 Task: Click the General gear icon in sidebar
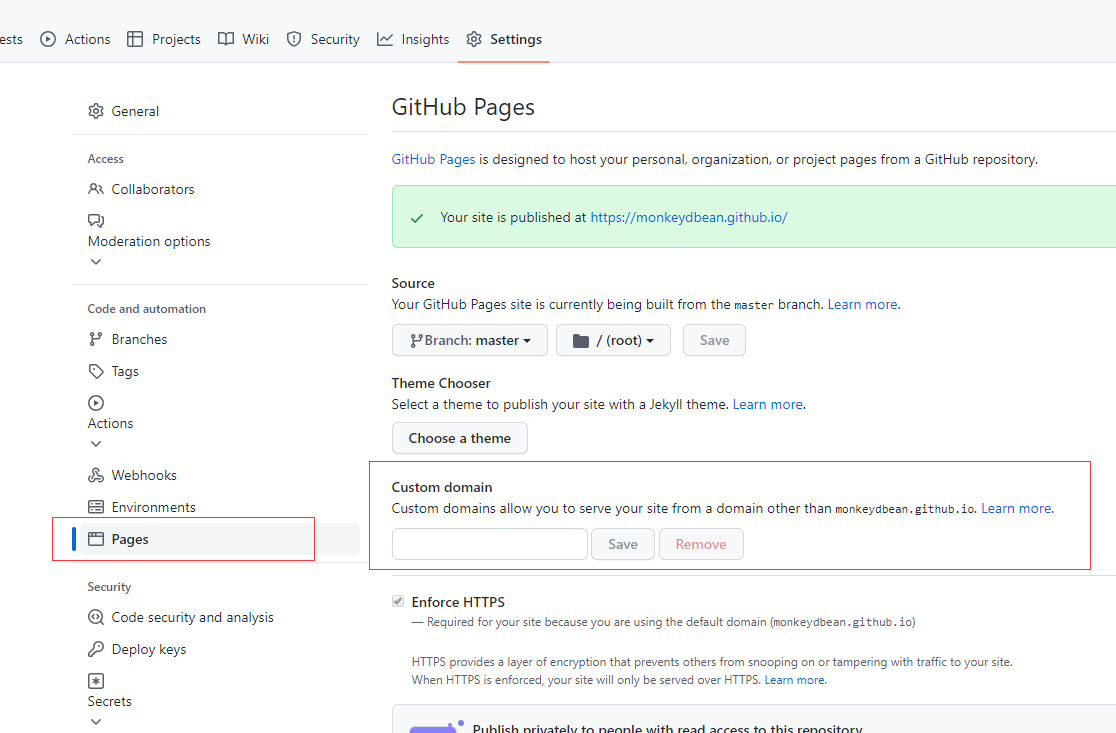(x=96, y=111)
